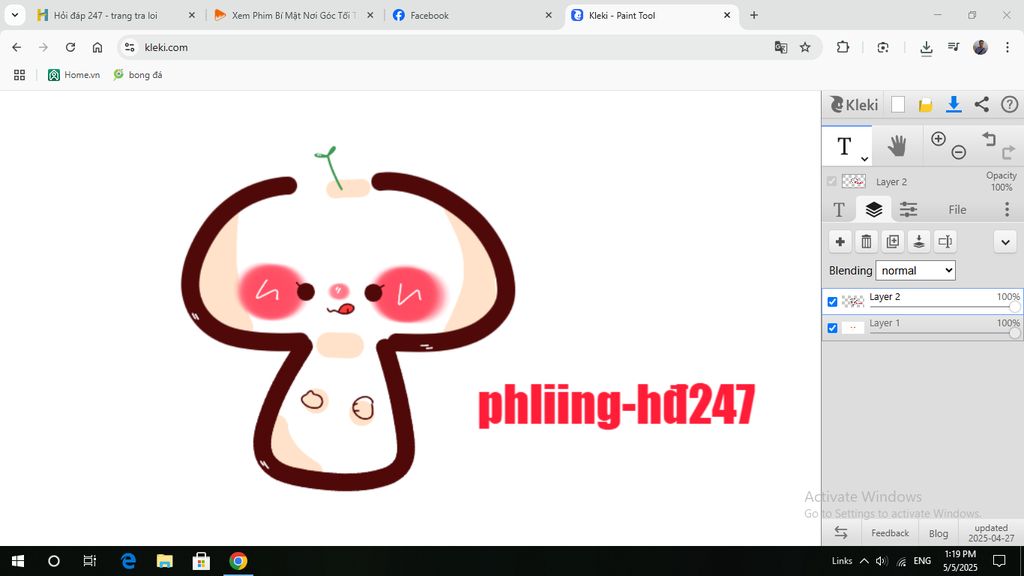Switch to the Facebook browser tab

coord(473,15)
